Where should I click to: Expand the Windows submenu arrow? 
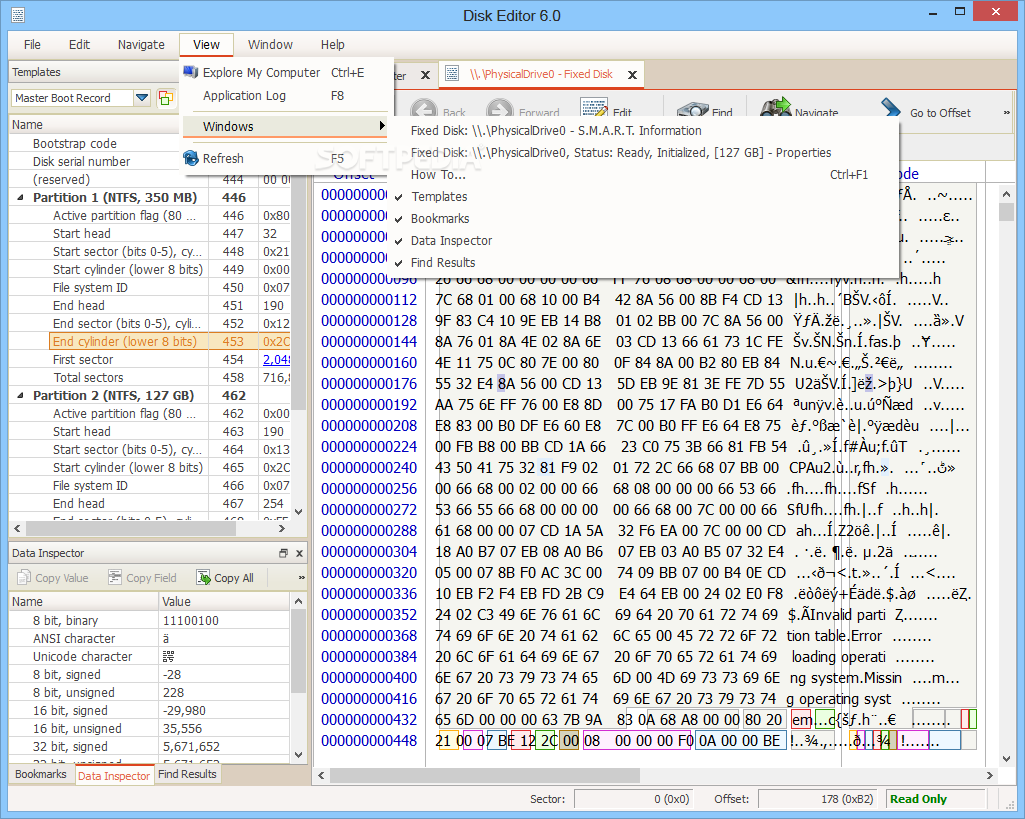pyautogui.click(x=382, y=125)
